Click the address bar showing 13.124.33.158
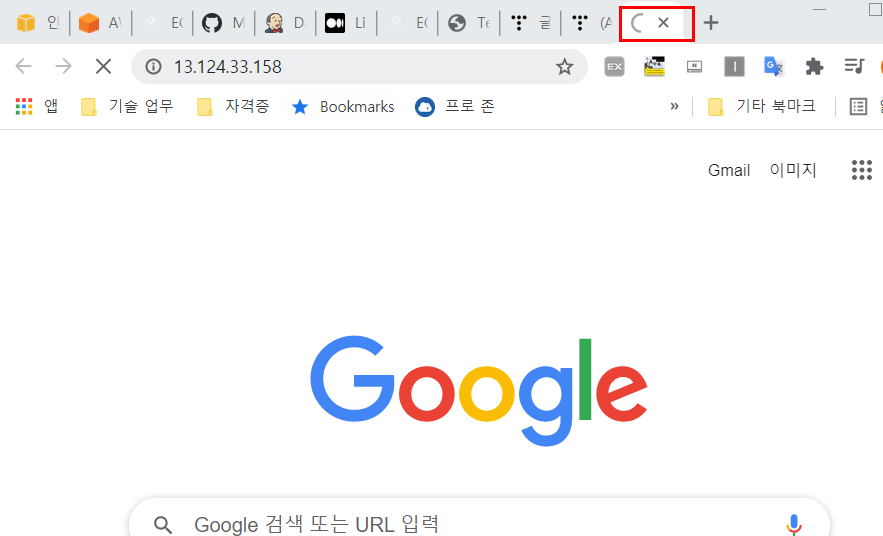 pos(359,66)
